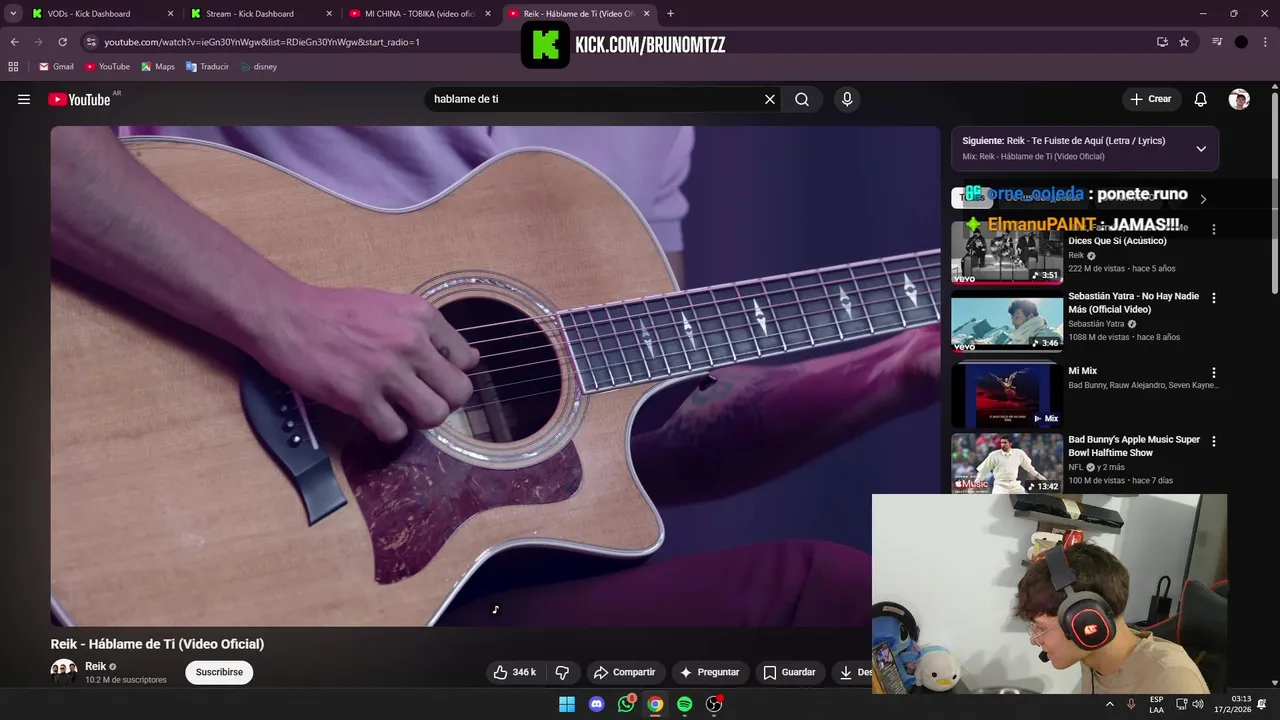
Task: Open YouTube notifications bell
Action: [x=1201, y=99]
